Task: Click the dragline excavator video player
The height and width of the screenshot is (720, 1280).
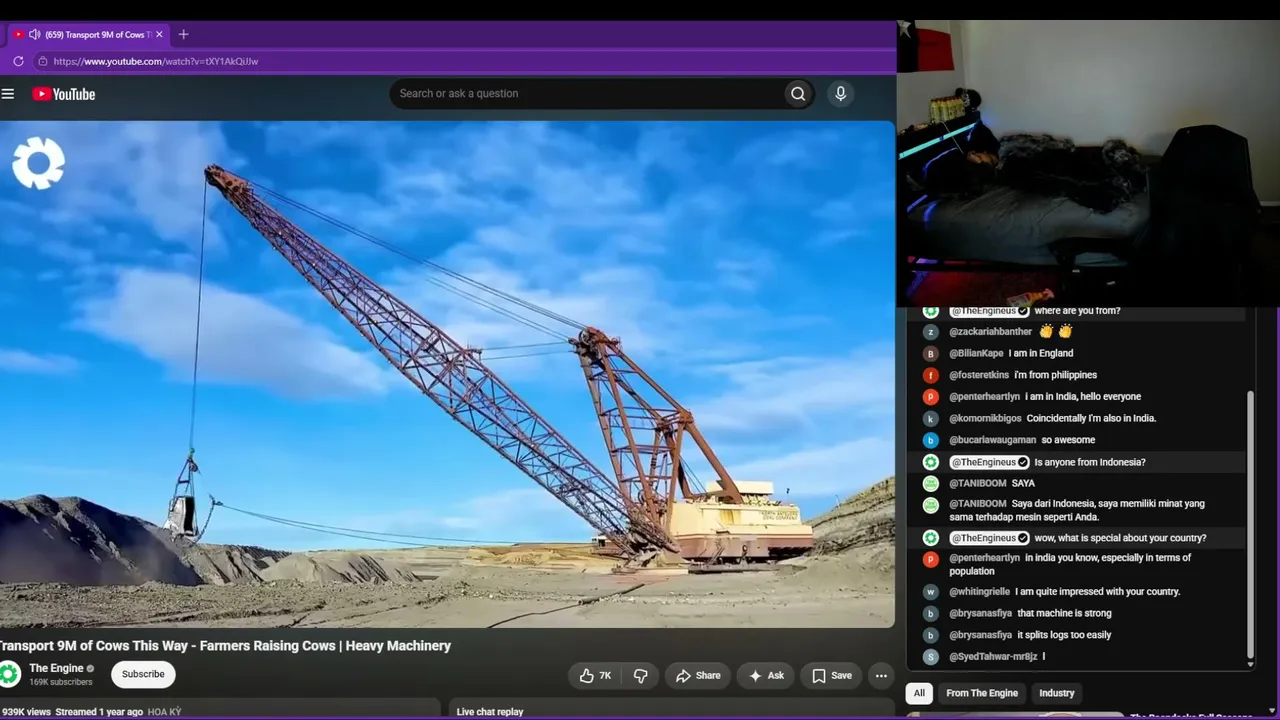Action: [447, 374]
